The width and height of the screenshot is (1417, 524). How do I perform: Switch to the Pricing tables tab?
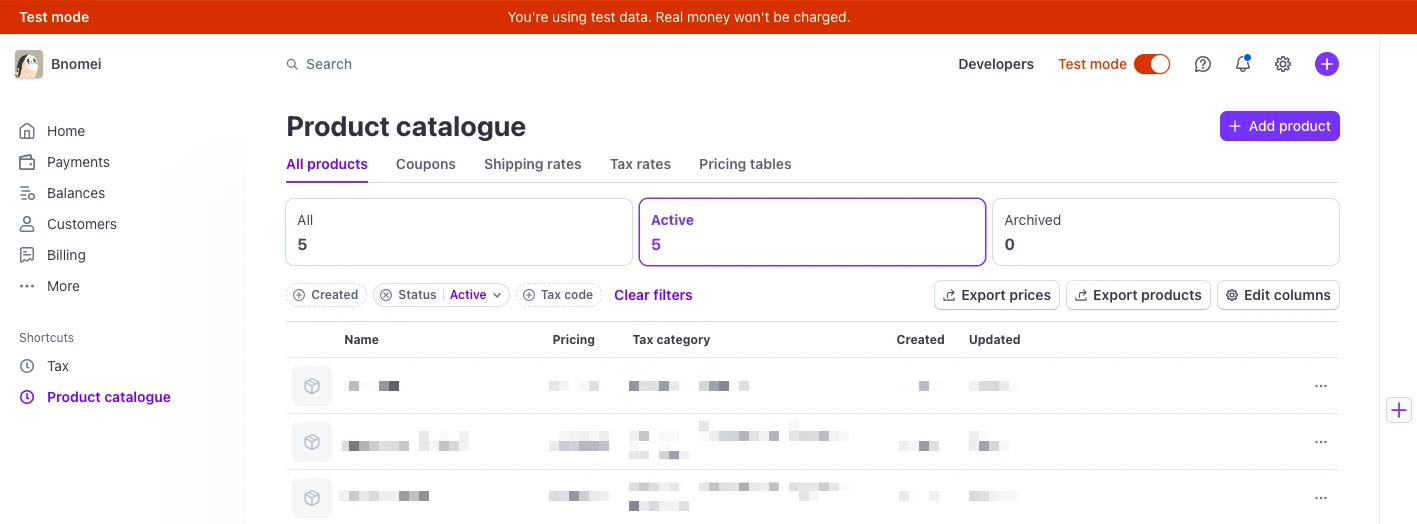coord(745,164)
